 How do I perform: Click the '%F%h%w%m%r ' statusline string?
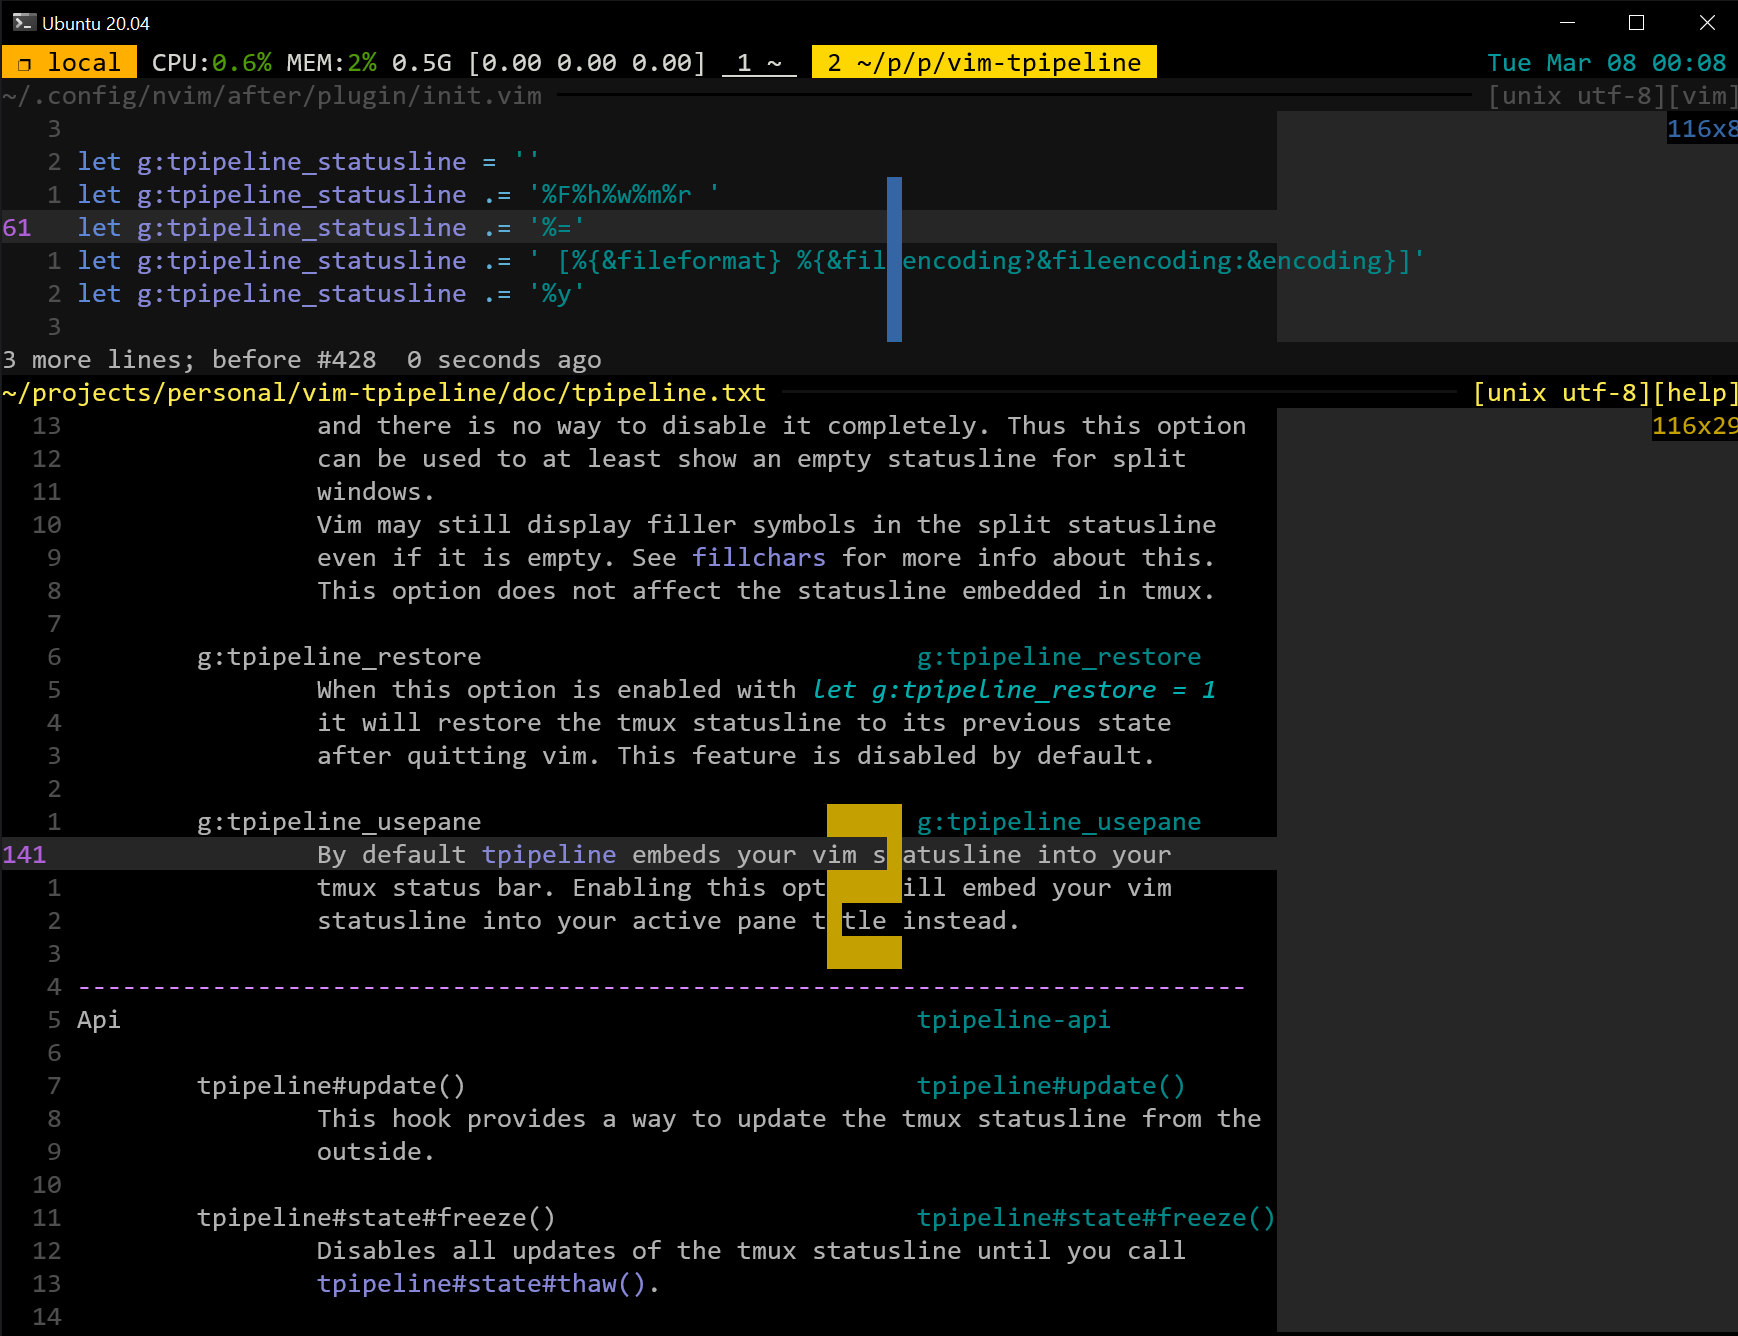pyautogui.click(x=624, y=194)
